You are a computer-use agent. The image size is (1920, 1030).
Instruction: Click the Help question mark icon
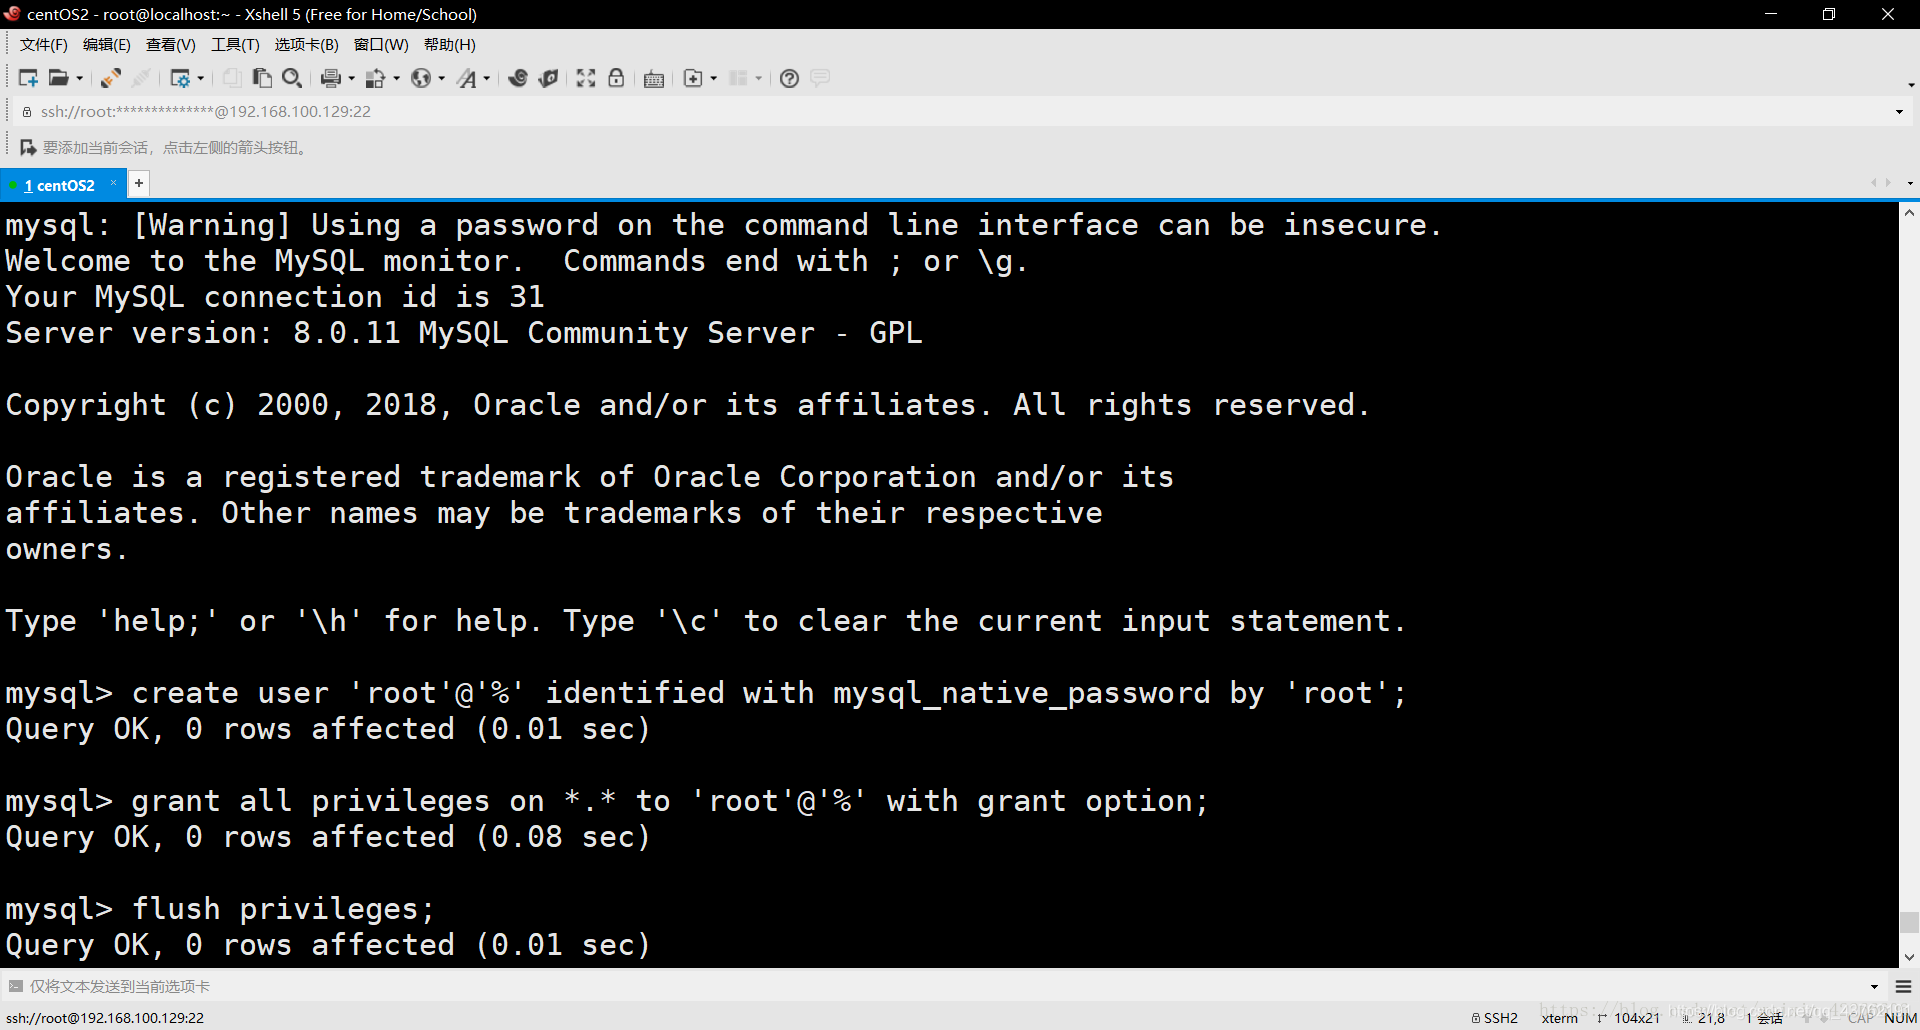point(789,78)
